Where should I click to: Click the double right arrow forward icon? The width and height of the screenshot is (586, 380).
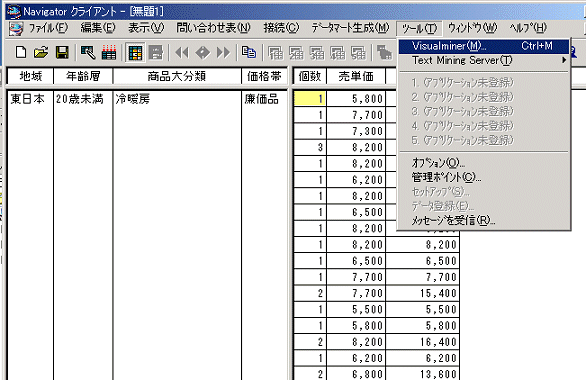223,53
